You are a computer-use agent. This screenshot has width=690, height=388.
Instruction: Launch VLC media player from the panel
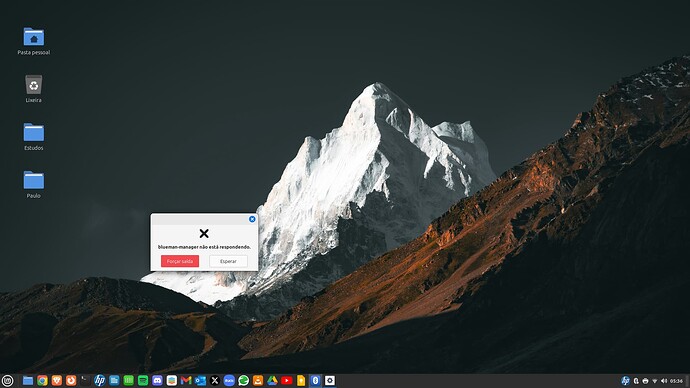point(258,381)
